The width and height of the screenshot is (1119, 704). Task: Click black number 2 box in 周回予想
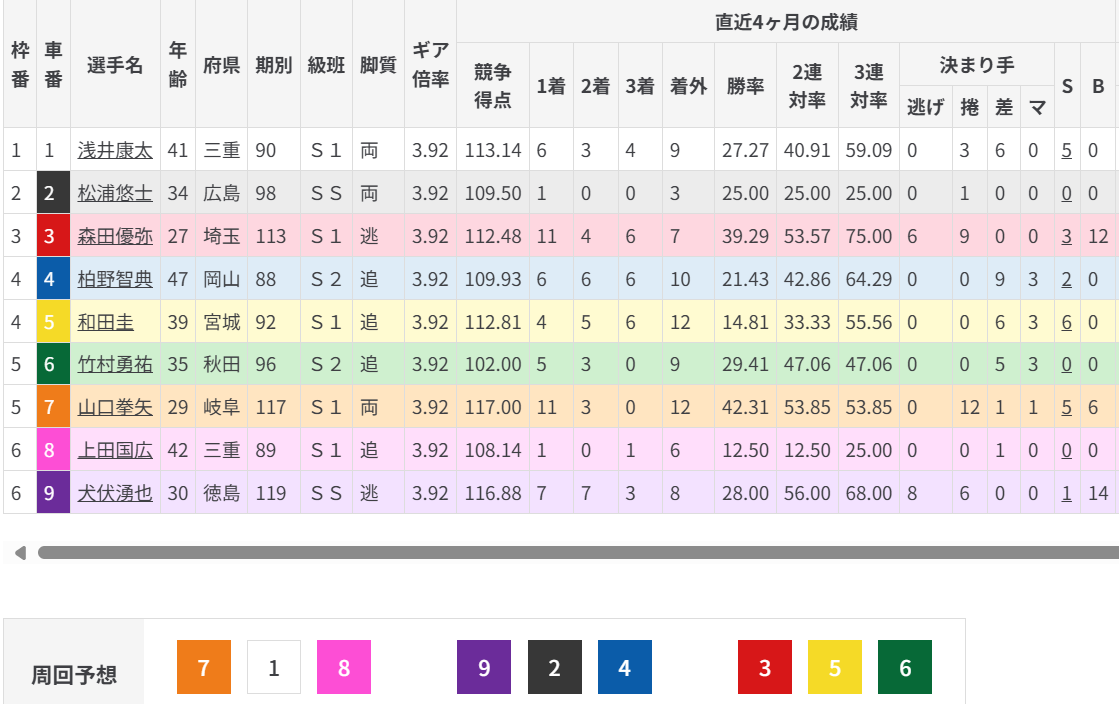click(x=554, y=667)
